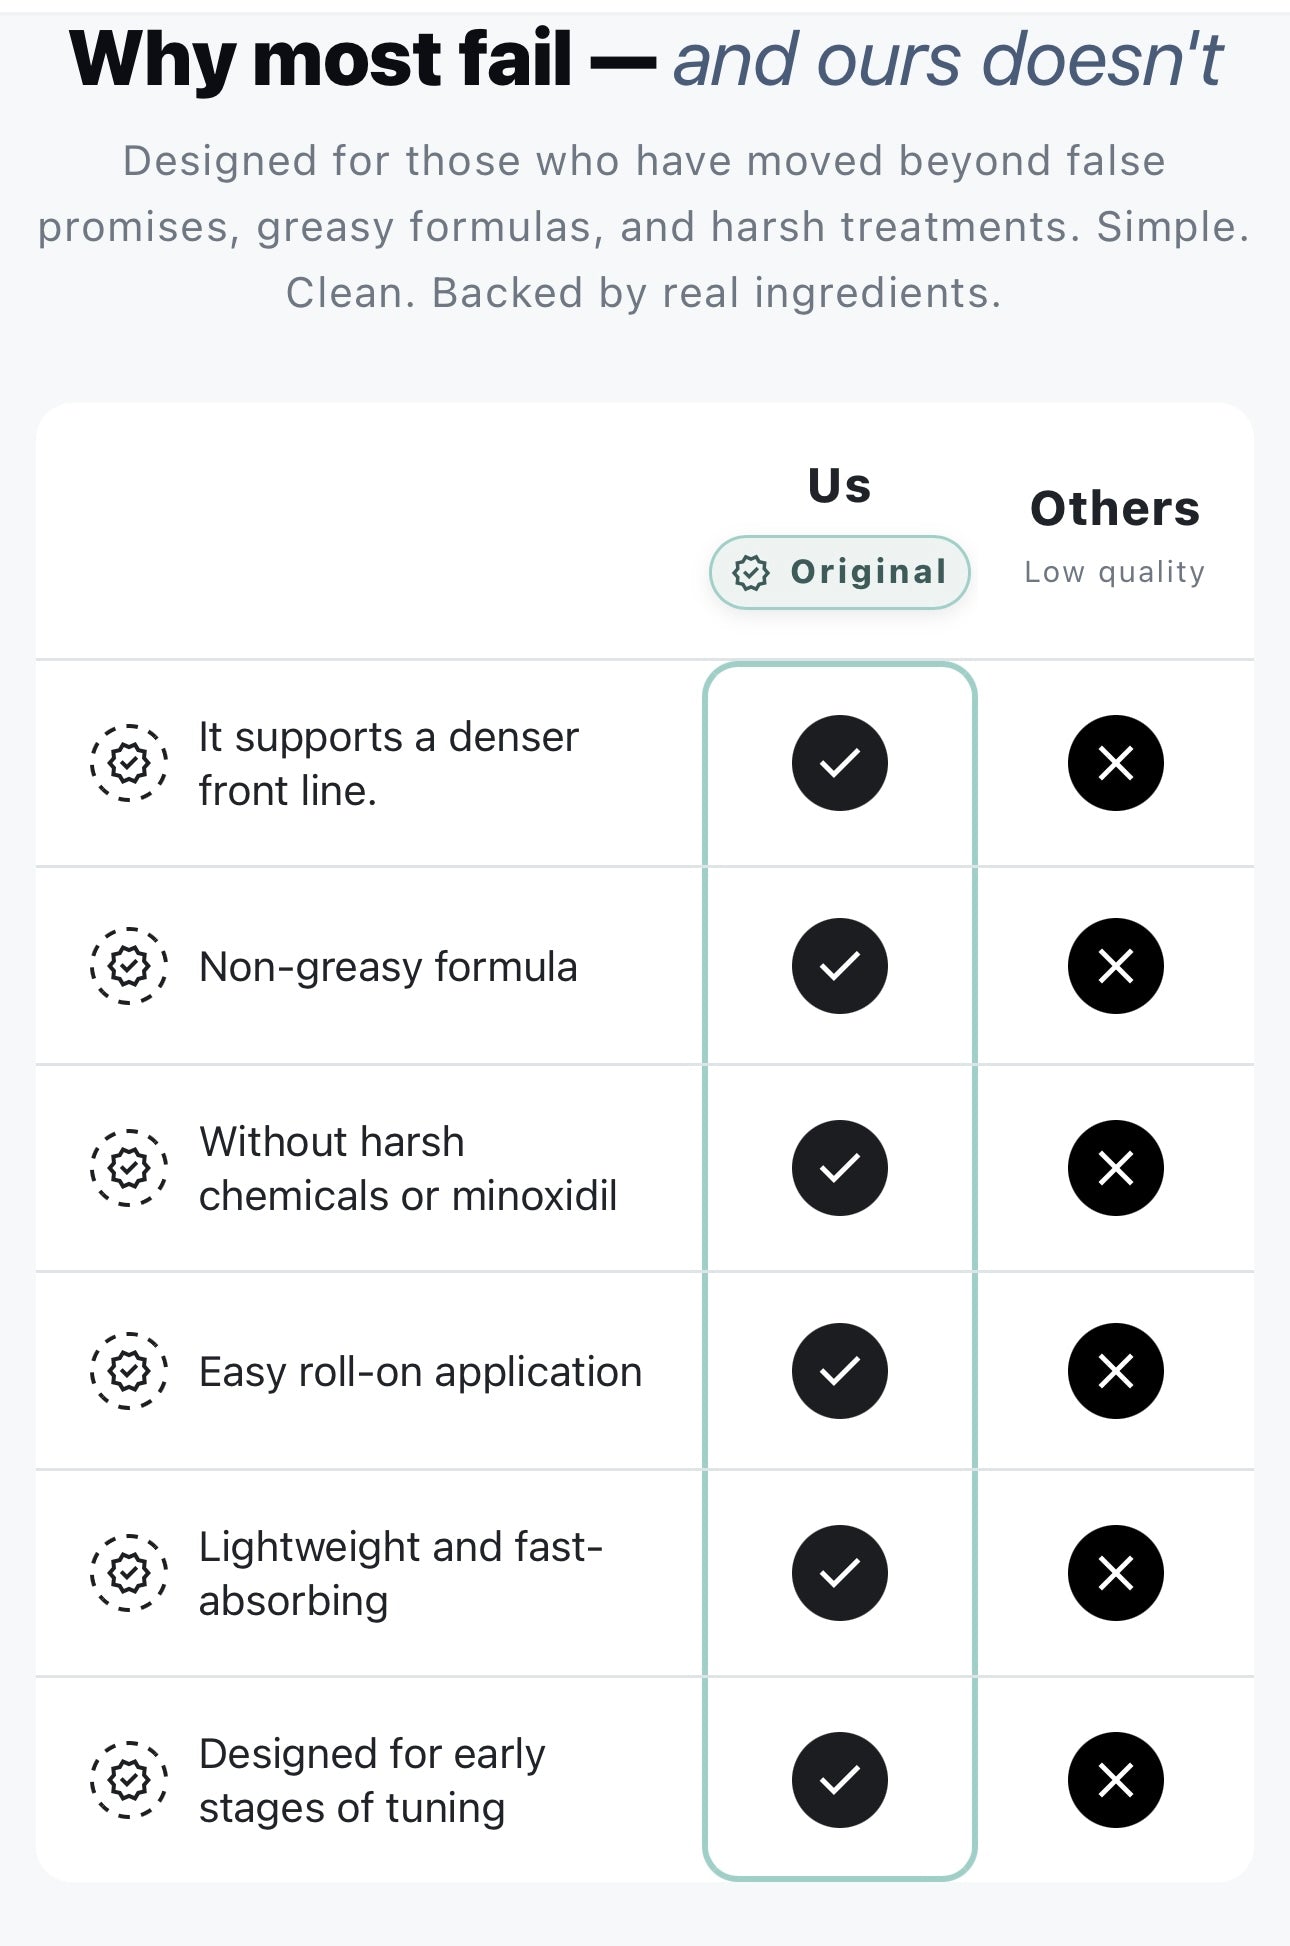The width and height of the screenshot is (1290, 1946).
Task: Click Others X mark for Non-greasy formula
Action: click(x=1115, y=966)
